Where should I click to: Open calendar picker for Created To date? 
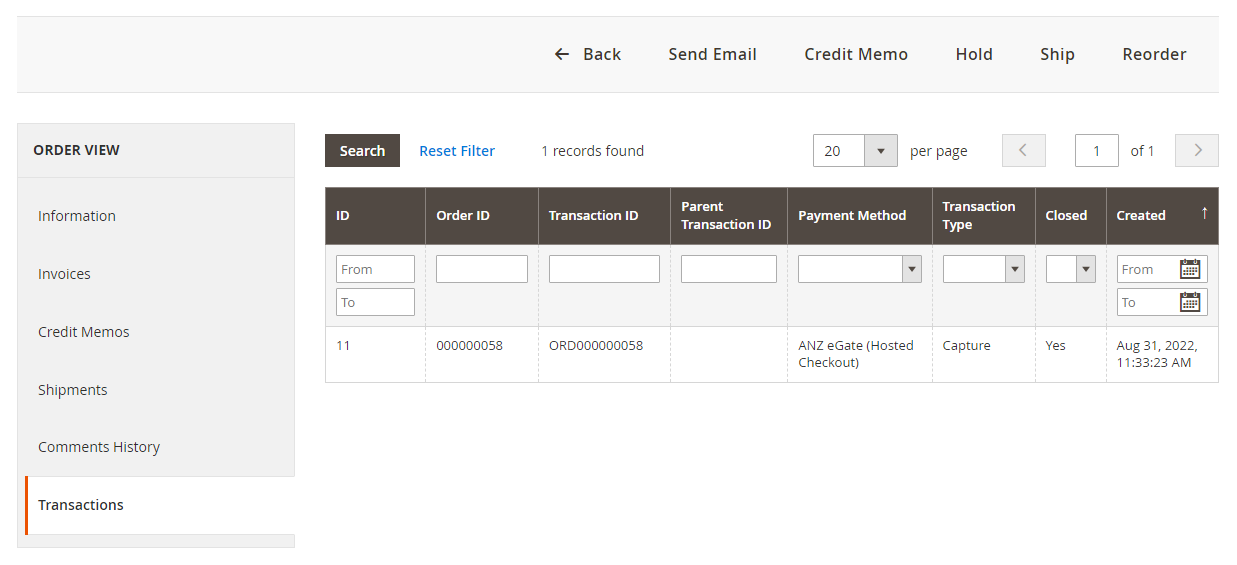pos(1189,302)
